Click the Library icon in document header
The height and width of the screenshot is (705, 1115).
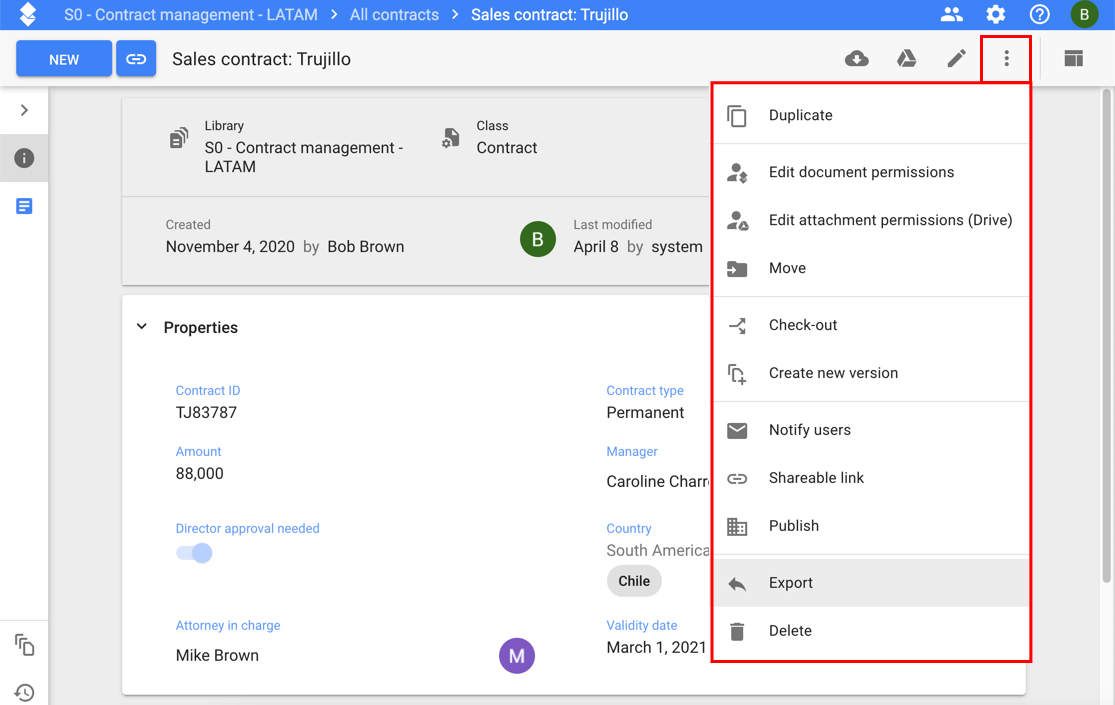point(179,137)
